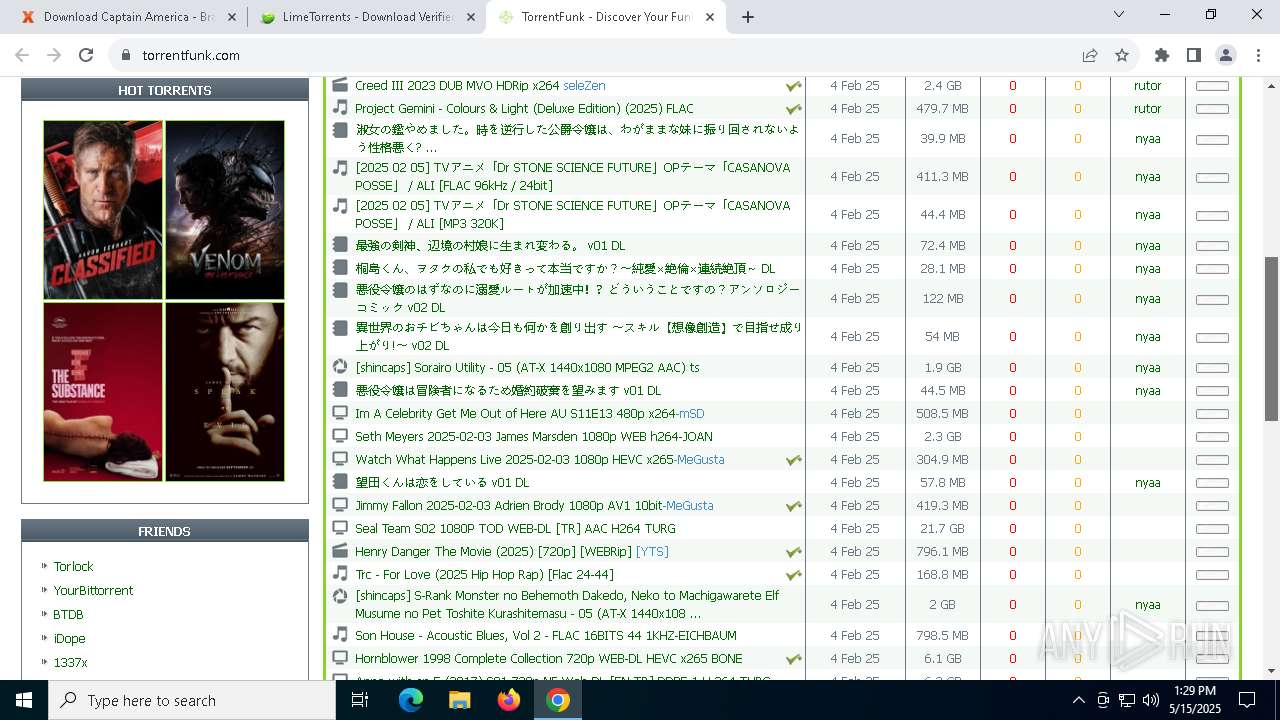Viewport: 1280px width, 720px height.
Task: Click the TV icon beside Seth Meyers torrent
Action: pos(340,436)
